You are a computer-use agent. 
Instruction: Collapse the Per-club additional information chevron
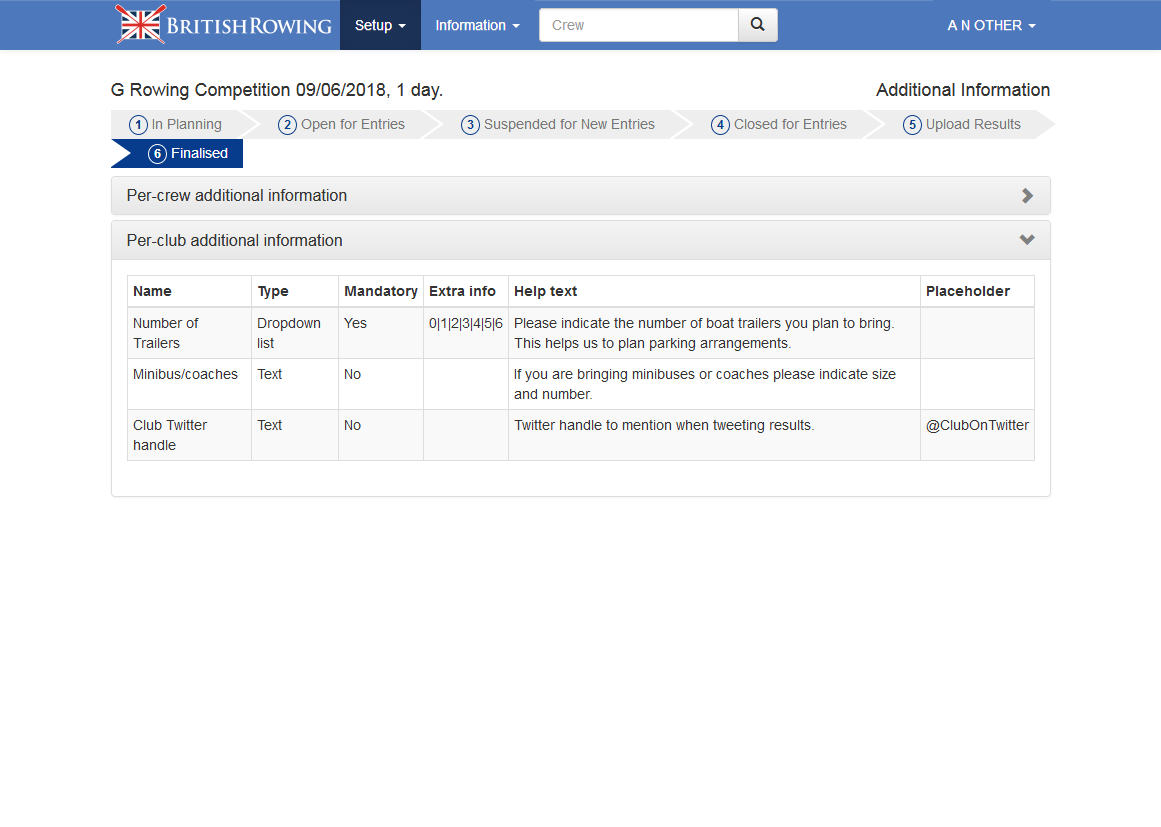(1027, 240)
